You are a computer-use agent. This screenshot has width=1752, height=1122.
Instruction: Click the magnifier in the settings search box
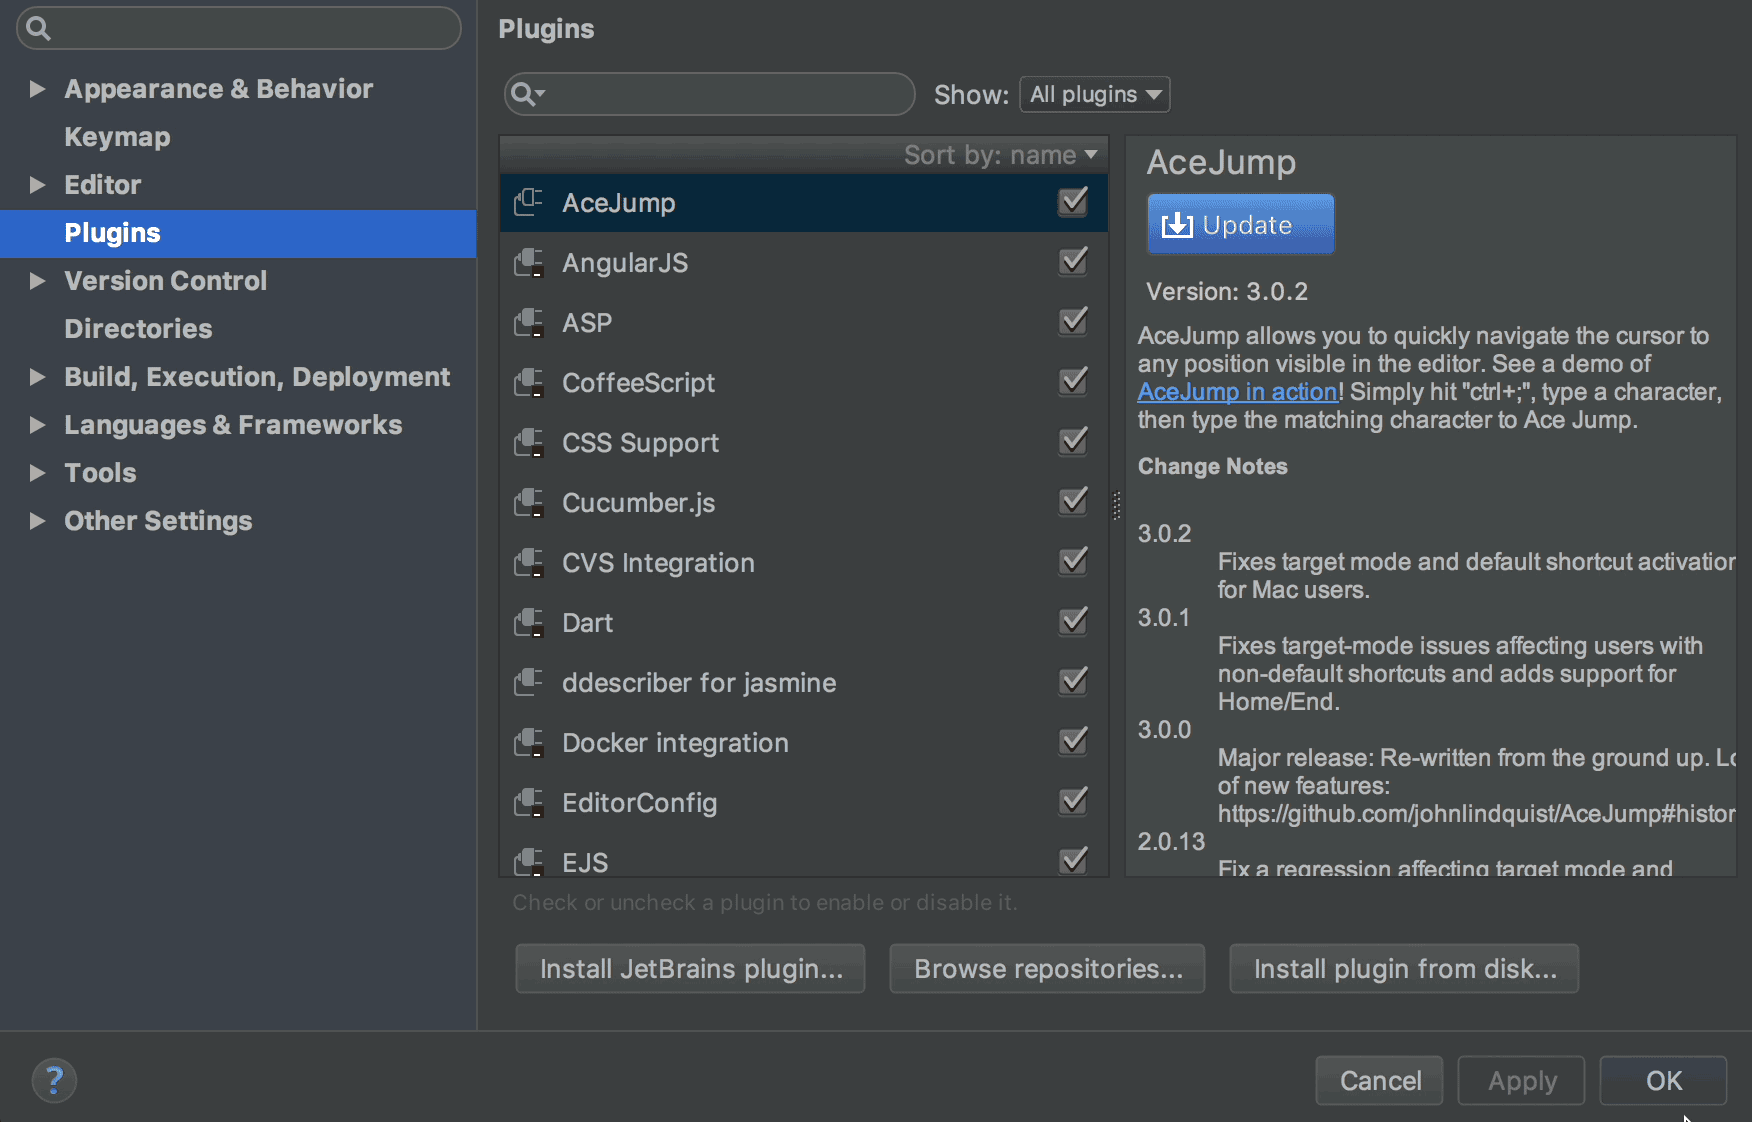point(38,28)
